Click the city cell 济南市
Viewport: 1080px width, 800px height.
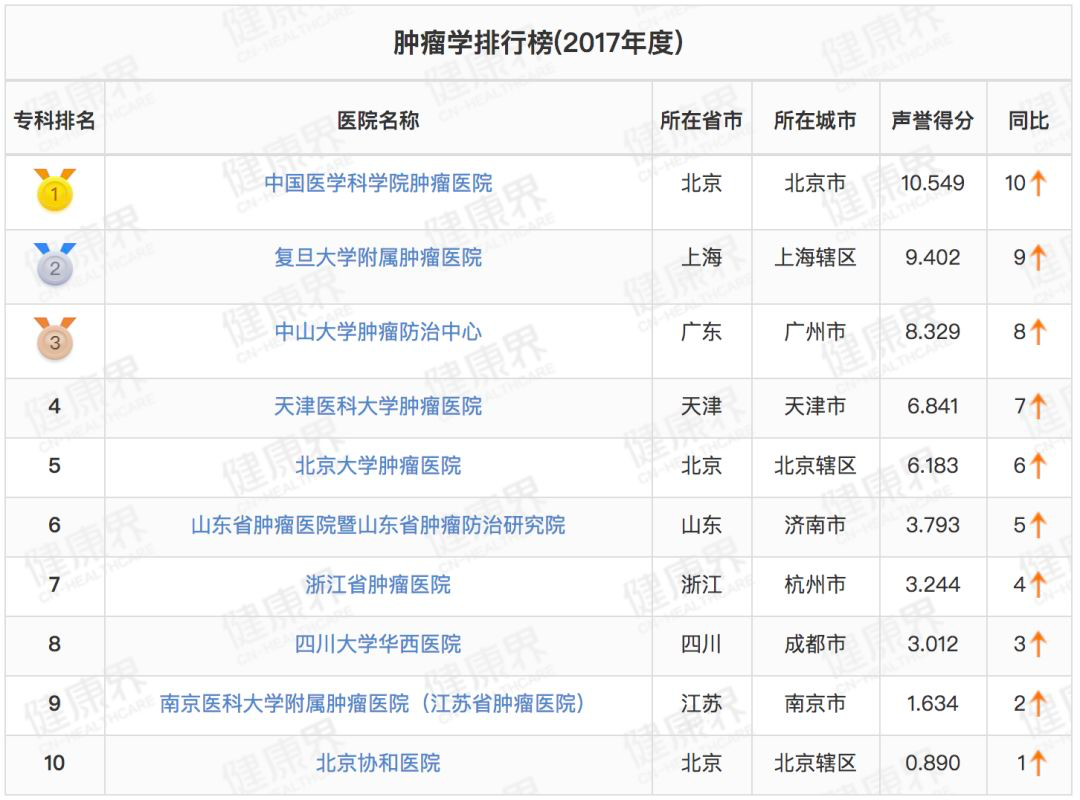pyautogui.click(x=816, y=525)
